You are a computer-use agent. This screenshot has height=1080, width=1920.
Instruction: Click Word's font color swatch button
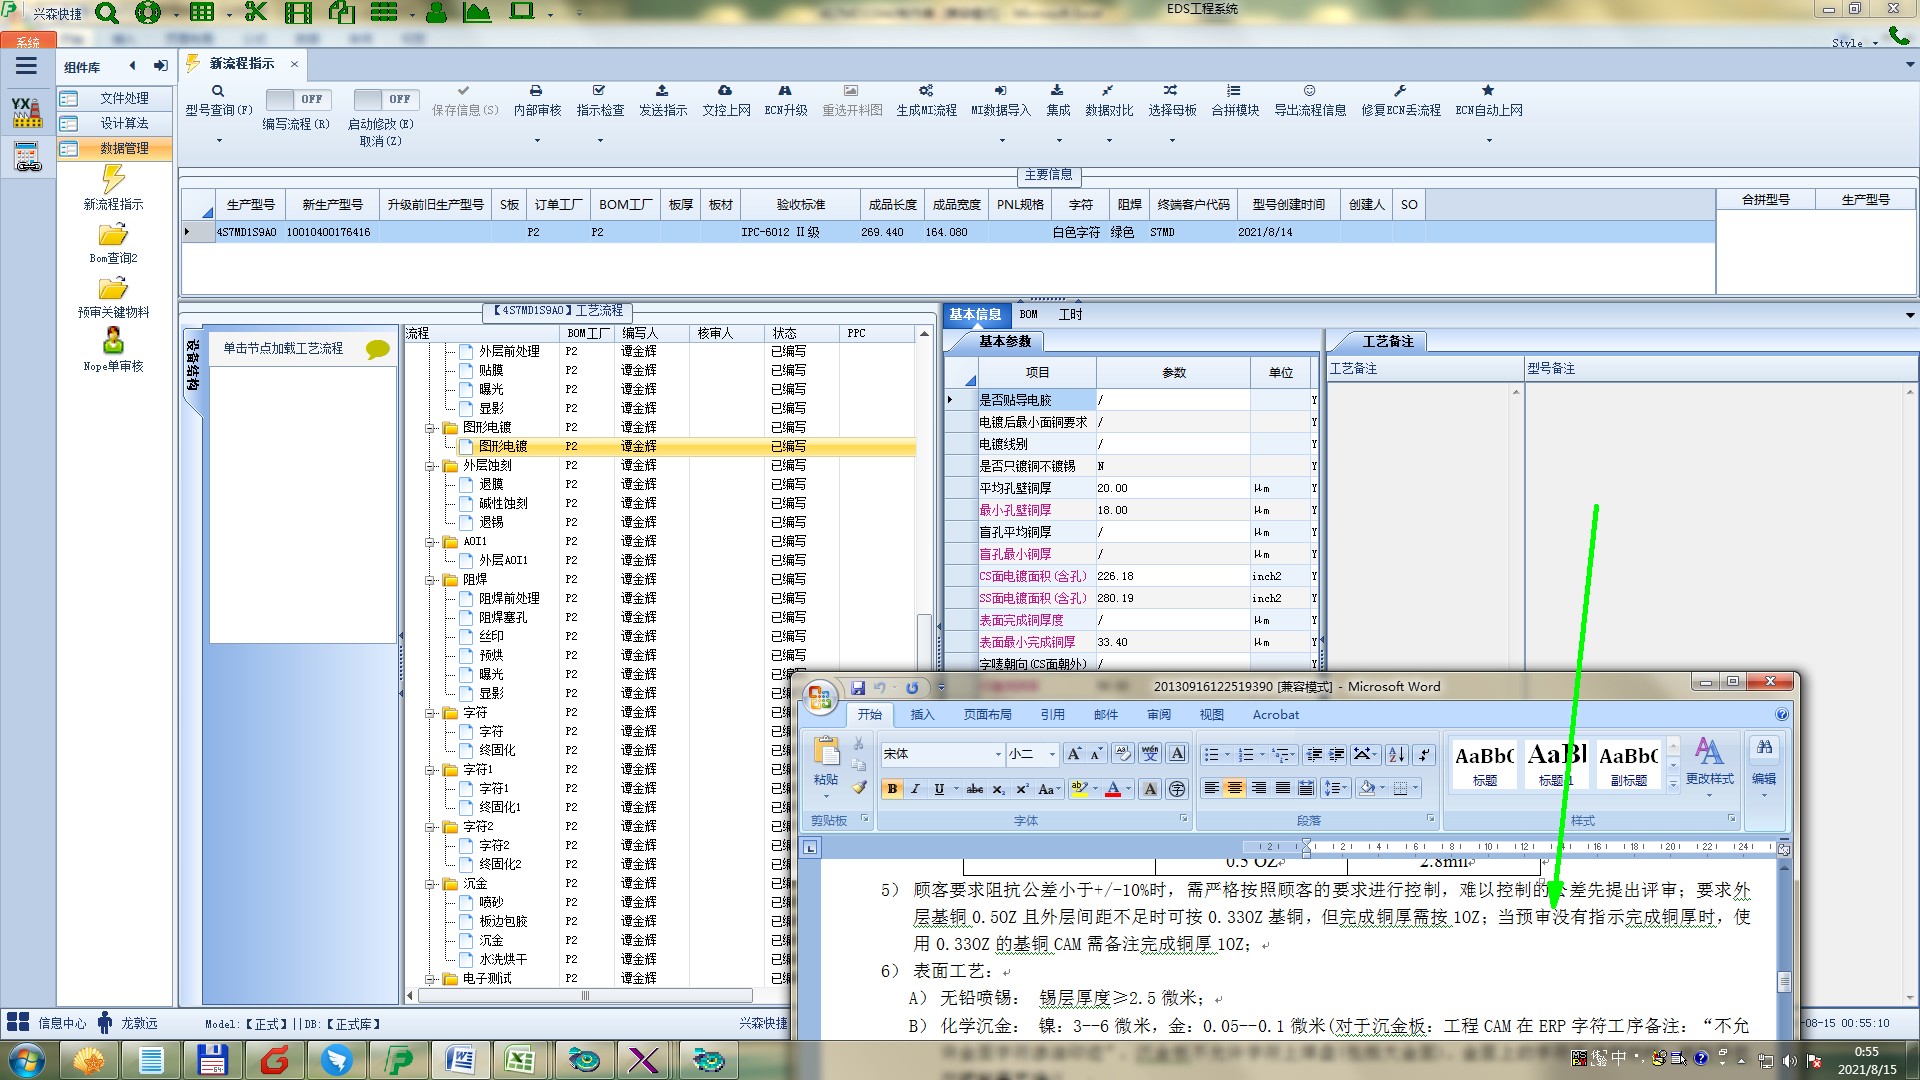coord(1112,789)
